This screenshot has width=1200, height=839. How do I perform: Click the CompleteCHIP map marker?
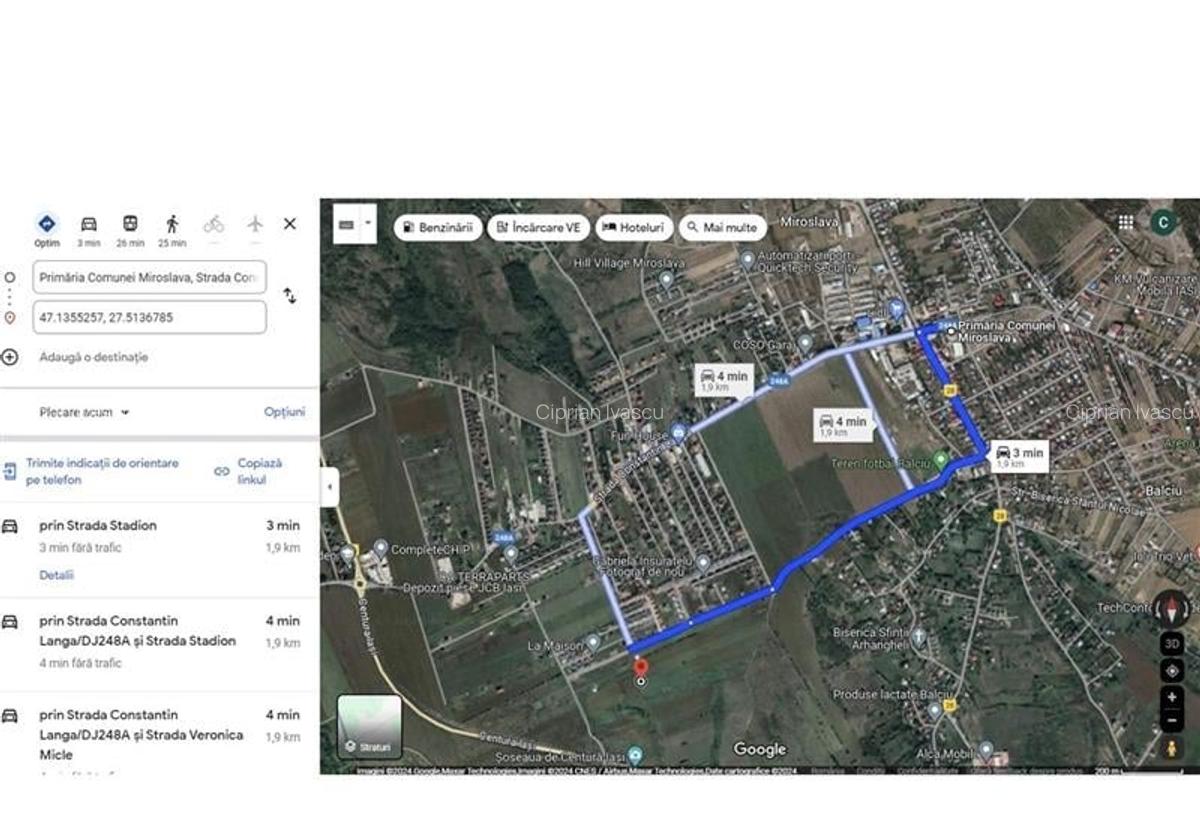pyautogui.click(x=380, y=548)
